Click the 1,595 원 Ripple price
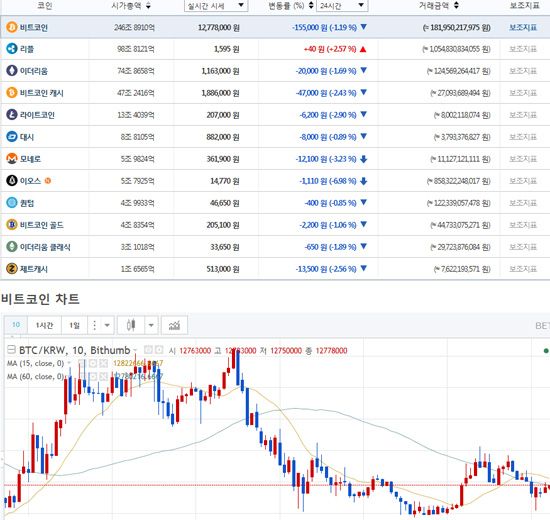Image resolution: width=550 pixels, height=520 pixels. click(227, 49)
